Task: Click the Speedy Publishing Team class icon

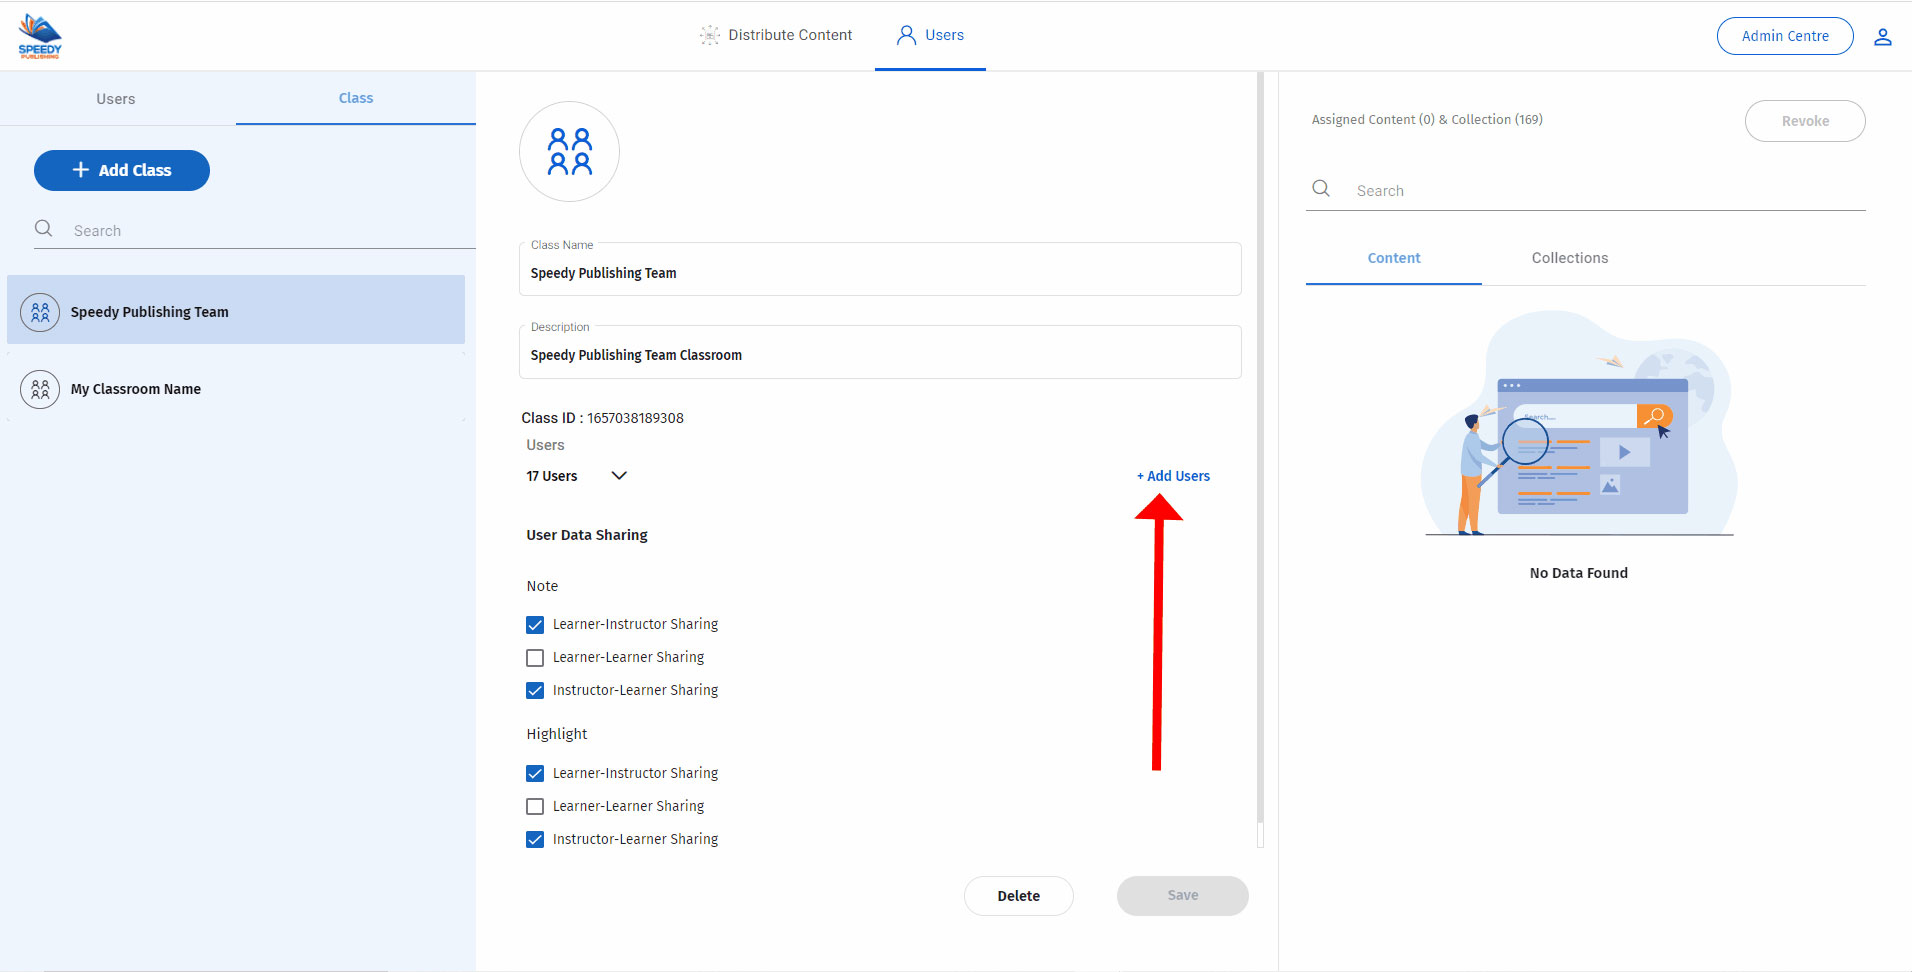Action: (x=40, y=312)
